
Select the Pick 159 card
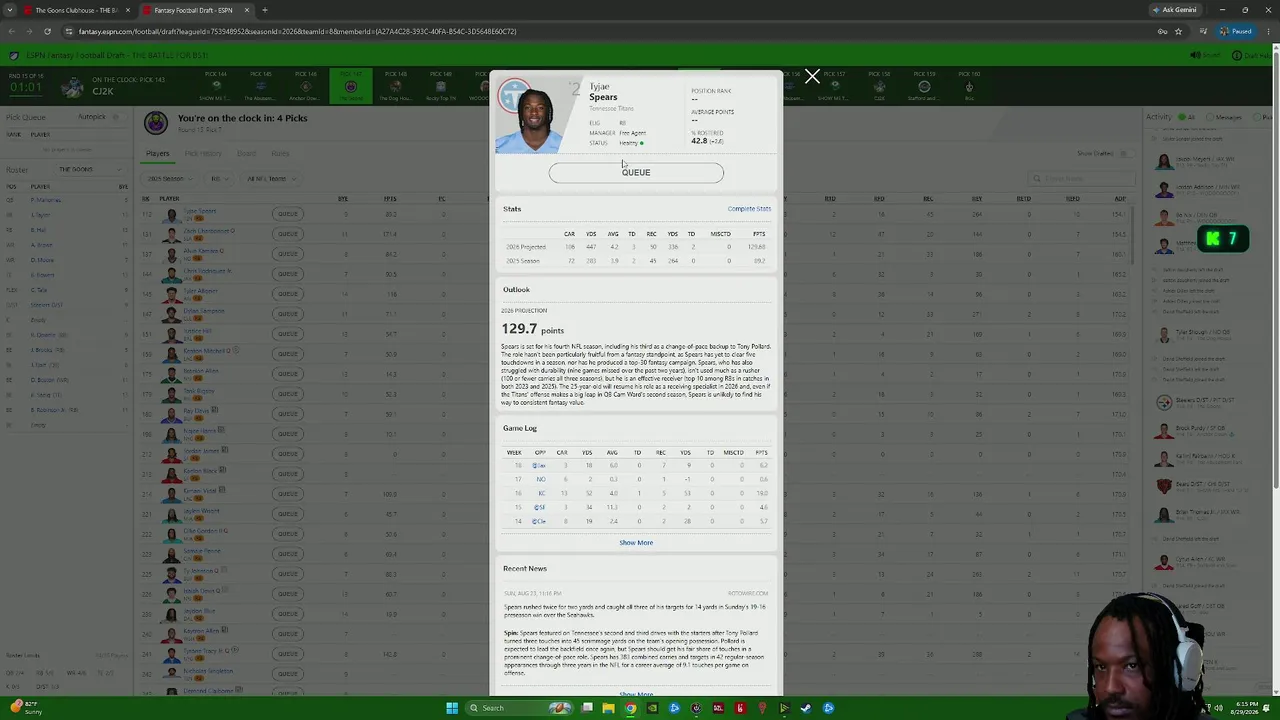tap(924, 86)
